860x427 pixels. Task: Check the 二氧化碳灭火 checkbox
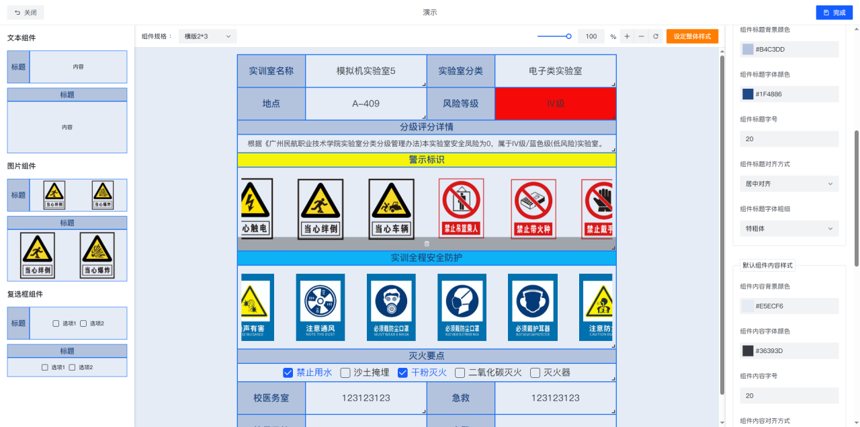pos(460,373)
